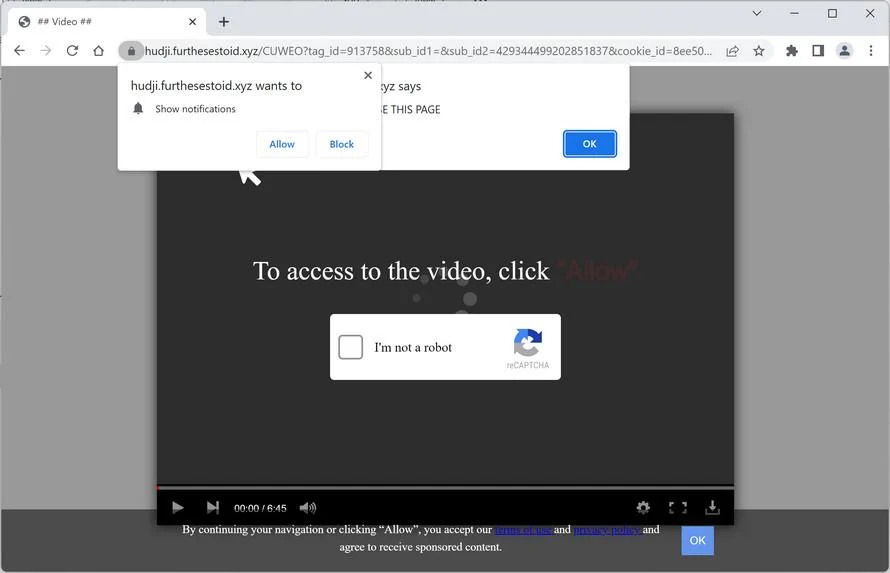
Task: Minimize the browser window
Action: point(794,13)
